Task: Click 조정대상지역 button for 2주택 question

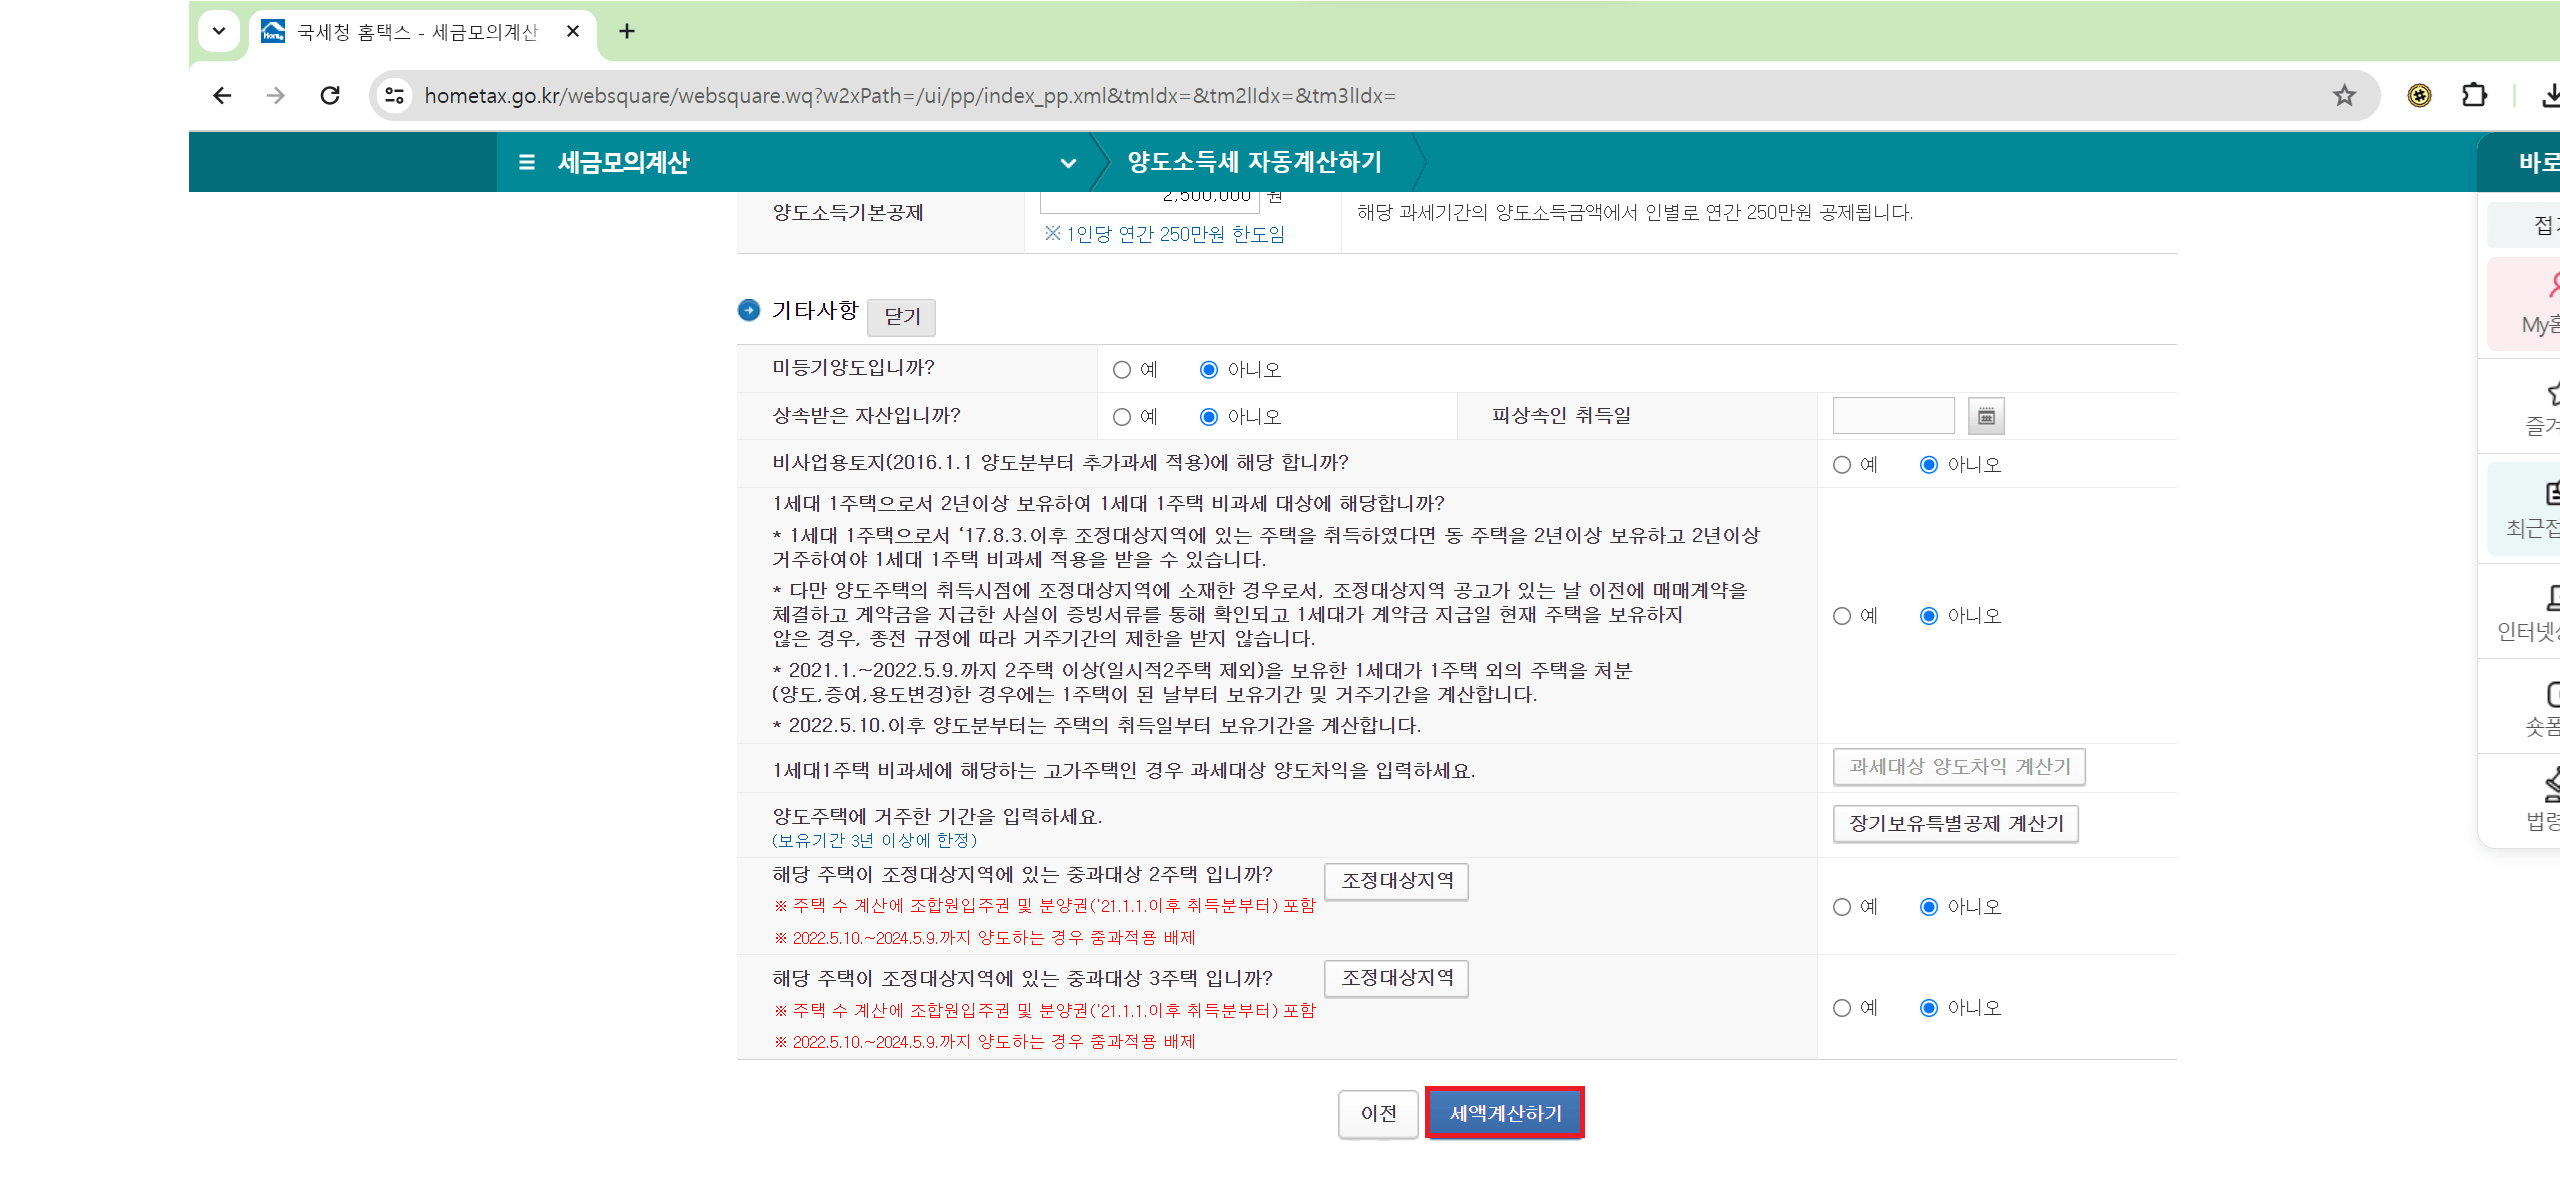Action: click(1396, 881)
